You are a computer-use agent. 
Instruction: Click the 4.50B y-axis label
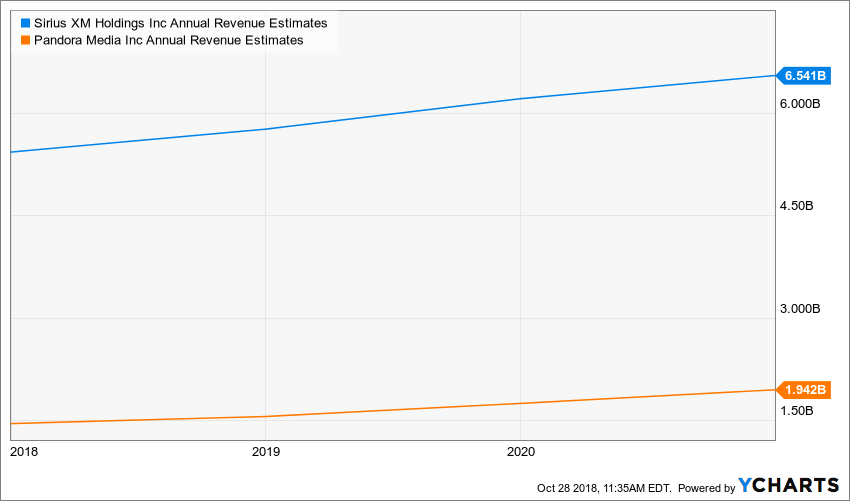click(797, 206)
